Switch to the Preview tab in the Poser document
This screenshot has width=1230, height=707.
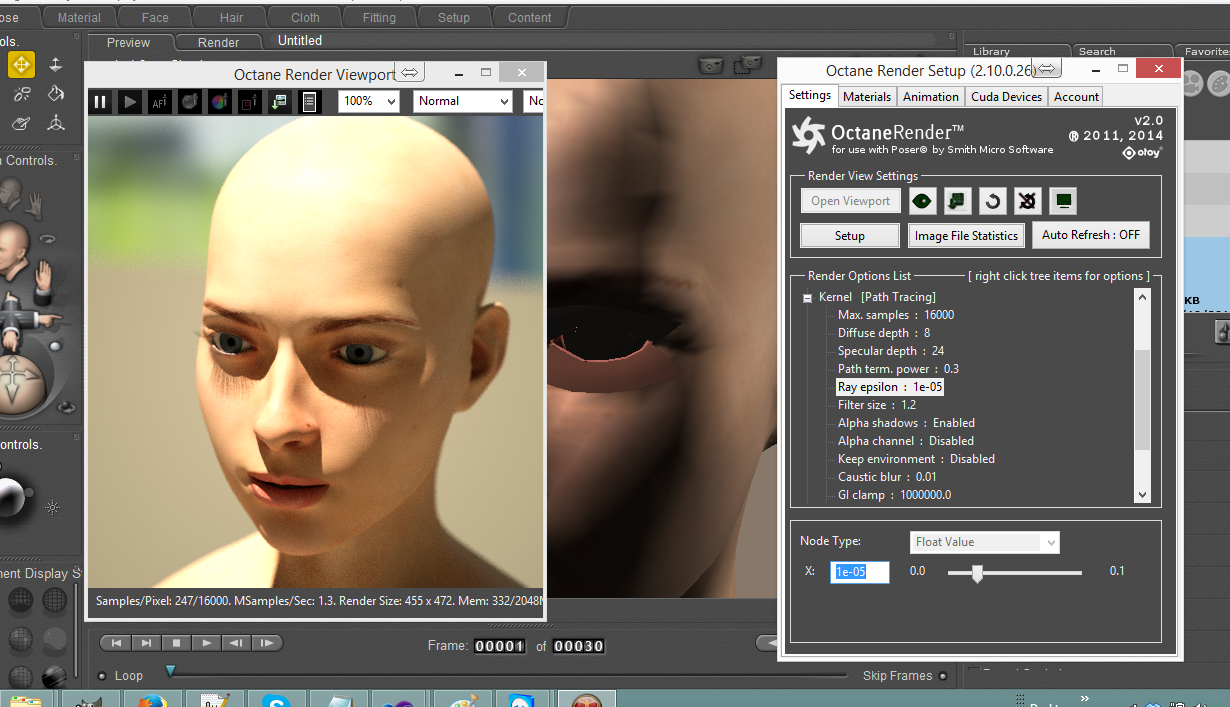coord(128,42)
